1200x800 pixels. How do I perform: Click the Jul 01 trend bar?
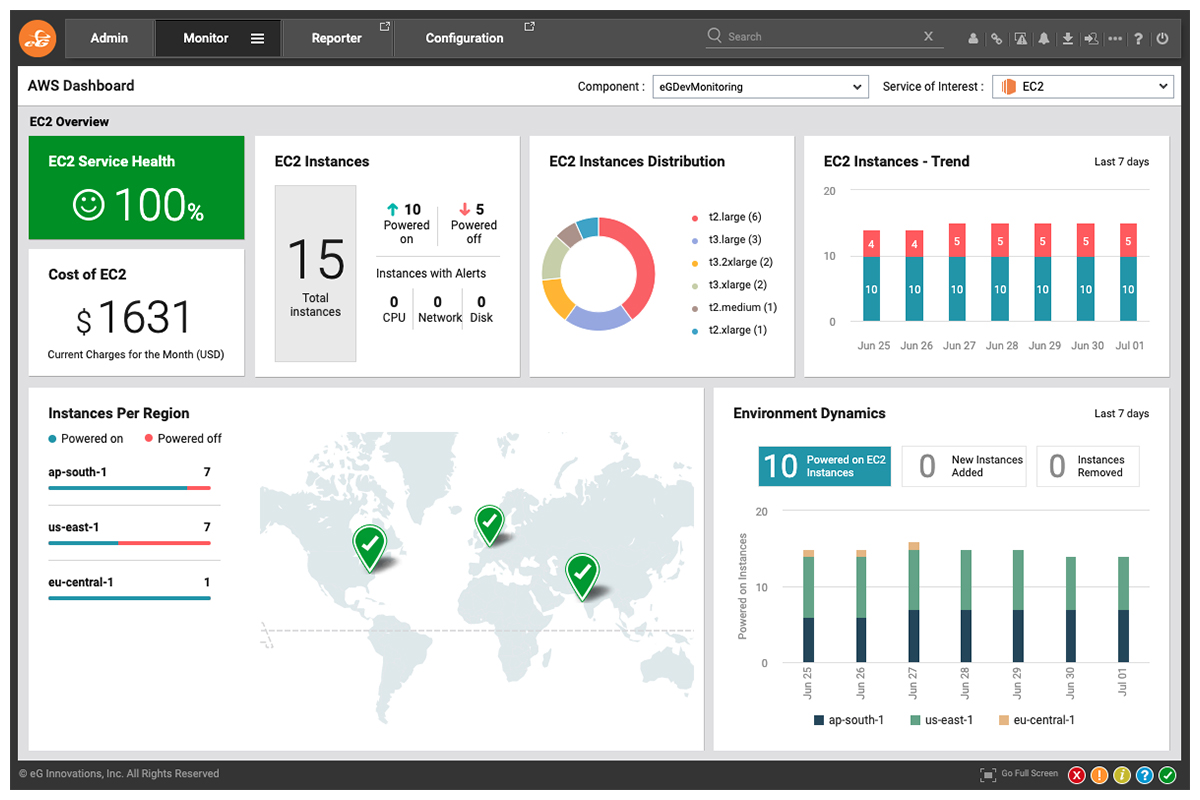(1128, 272)
